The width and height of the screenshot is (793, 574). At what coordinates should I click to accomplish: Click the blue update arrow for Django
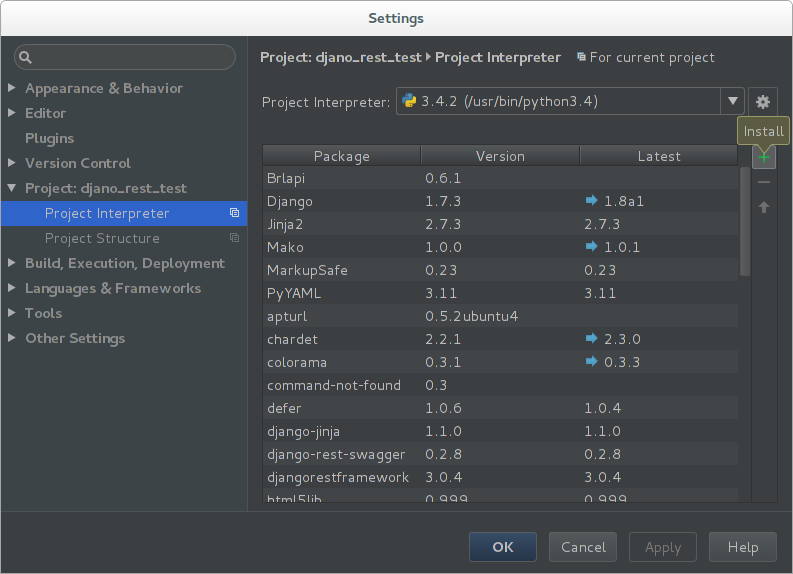[x=591, y=200]
